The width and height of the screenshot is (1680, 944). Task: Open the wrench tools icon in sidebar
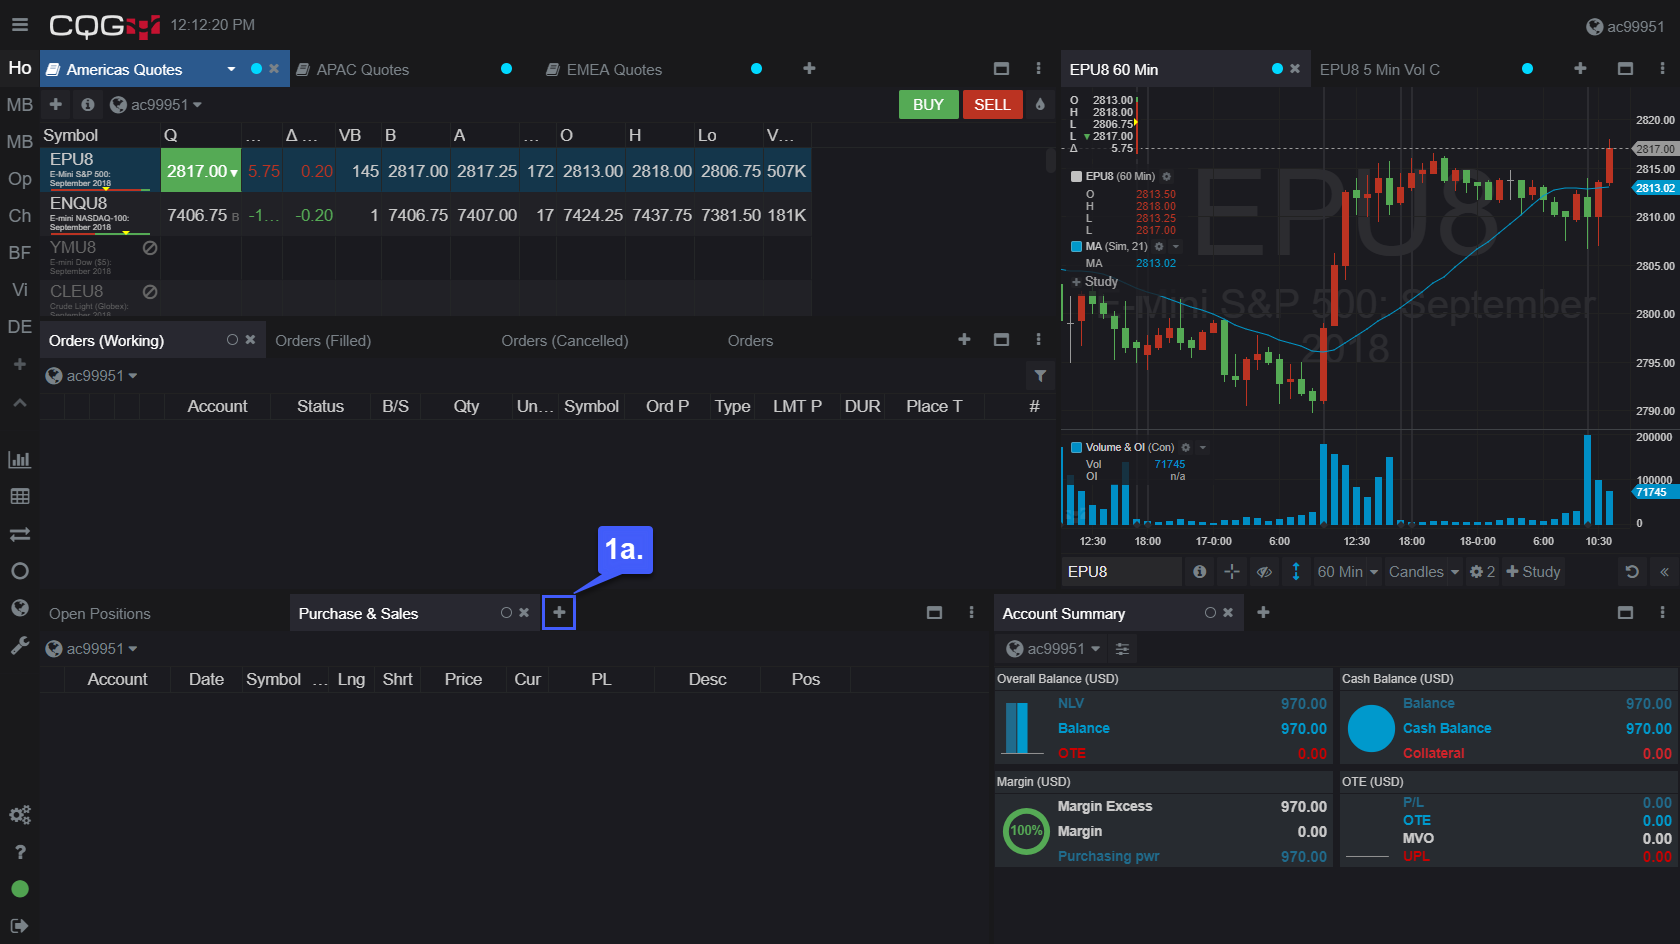pos(19,645)
